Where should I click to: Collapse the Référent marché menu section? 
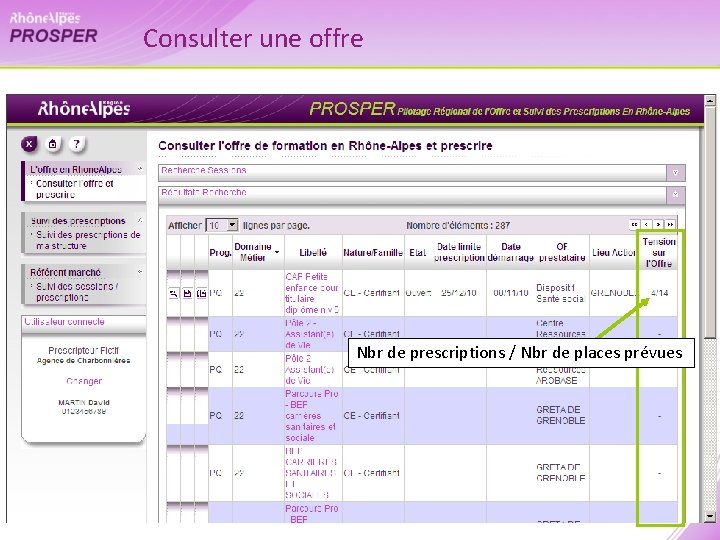point(140,272)
